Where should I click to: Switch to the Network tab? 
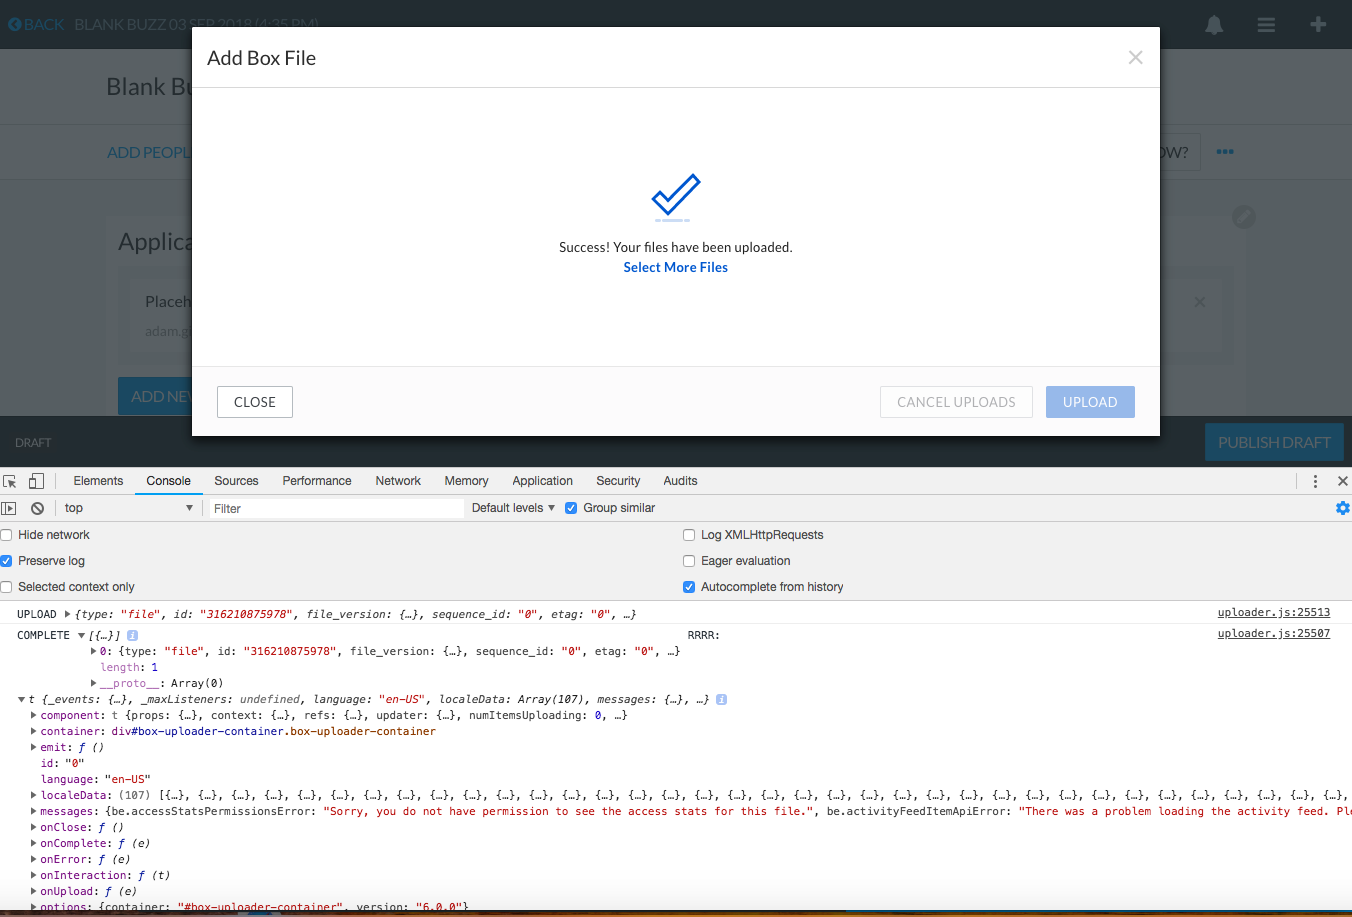397,481
